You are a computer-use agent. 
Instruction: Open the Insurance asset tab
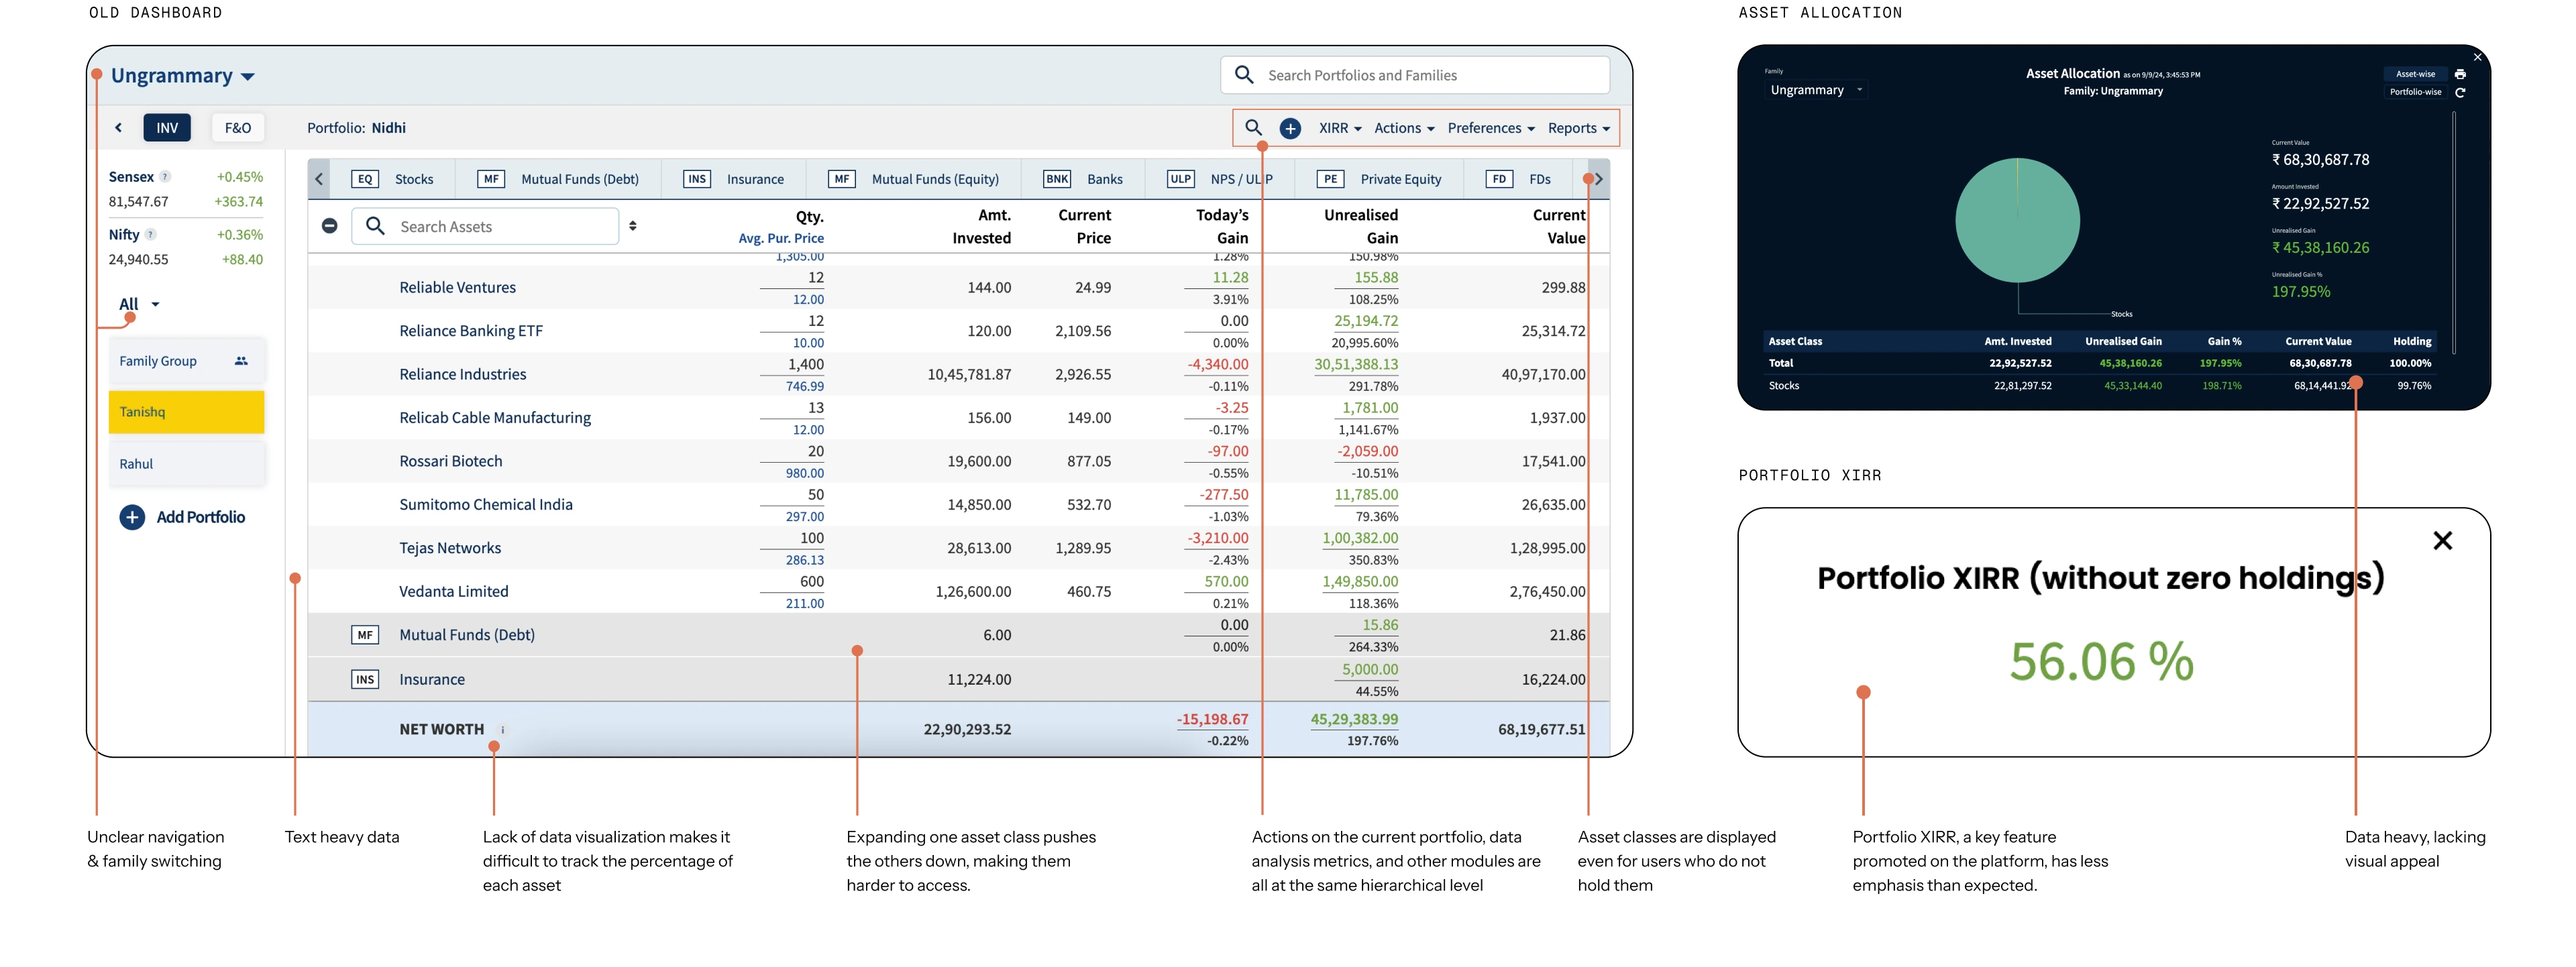point(734,179)
